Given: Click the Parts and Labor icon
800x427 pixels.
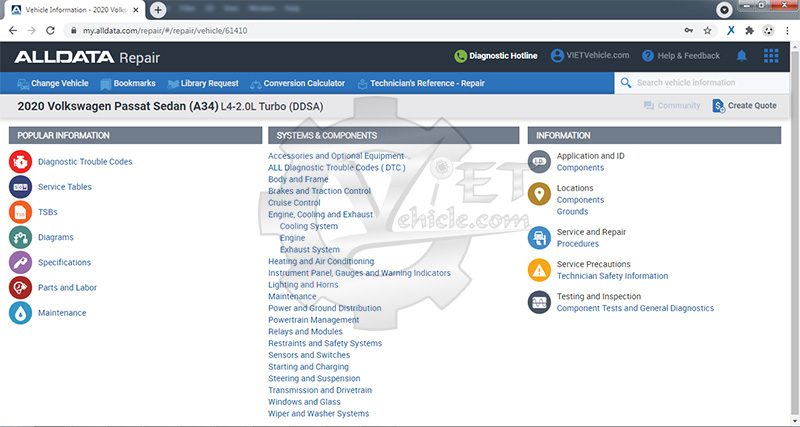Looking at the screenshot, I should click(x=20, y=287).
